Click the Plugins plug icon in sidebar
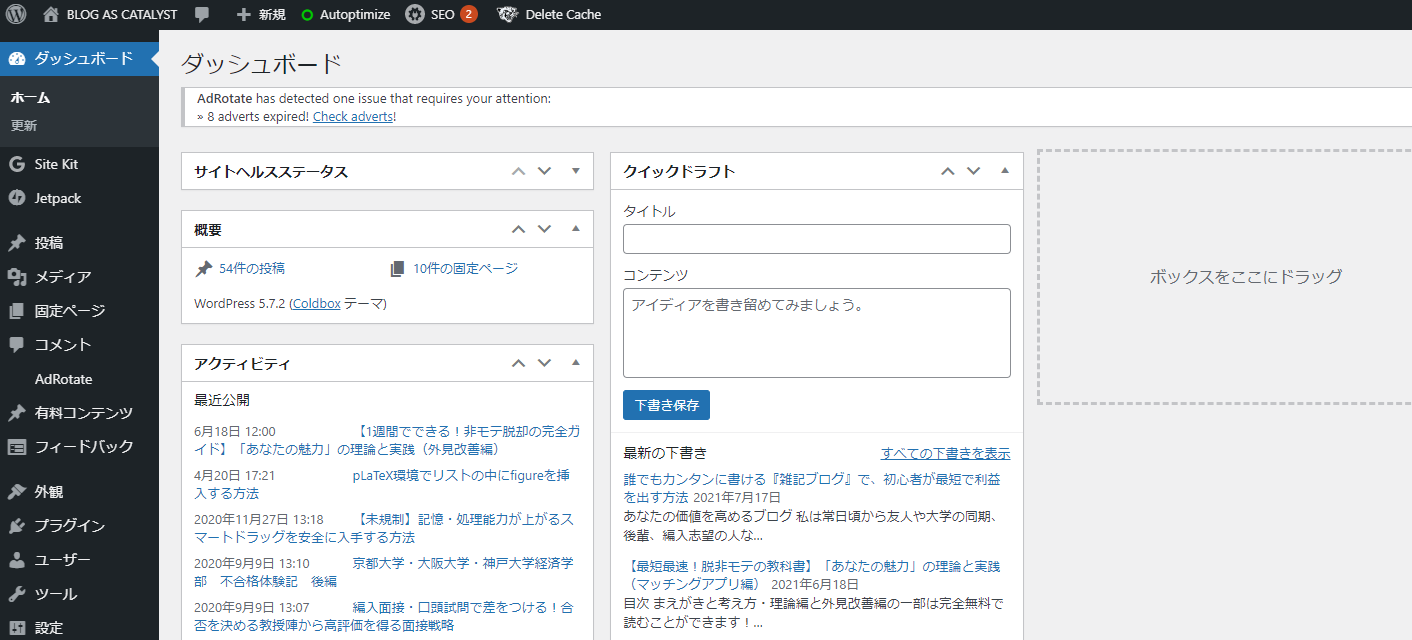 (16, 526)
